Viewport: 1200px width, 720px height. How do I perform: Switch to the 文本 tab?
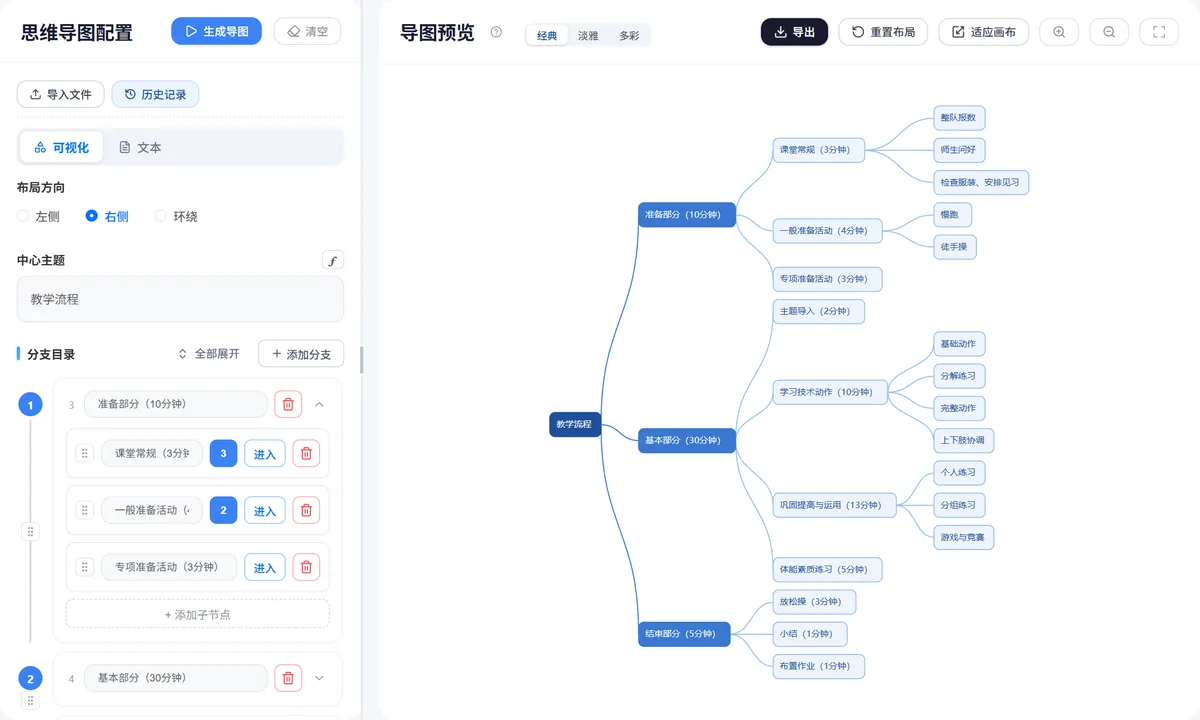coord(140,147)
